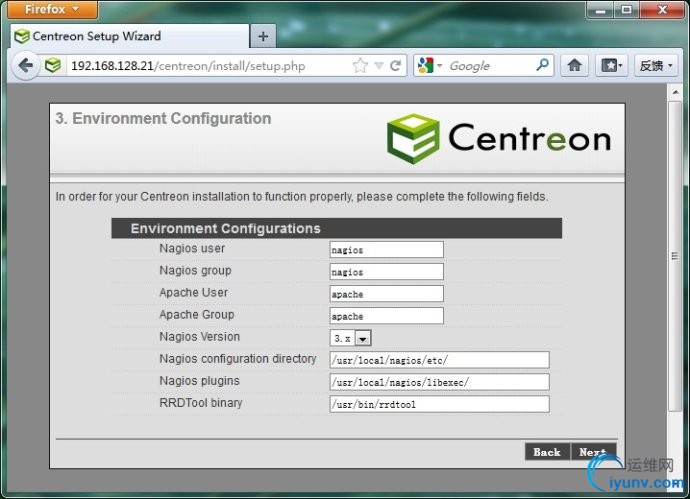The width and height of the screenshot is (690, 499).
Task: Click the Nagios plugins path field
Action: pos(439,382)
